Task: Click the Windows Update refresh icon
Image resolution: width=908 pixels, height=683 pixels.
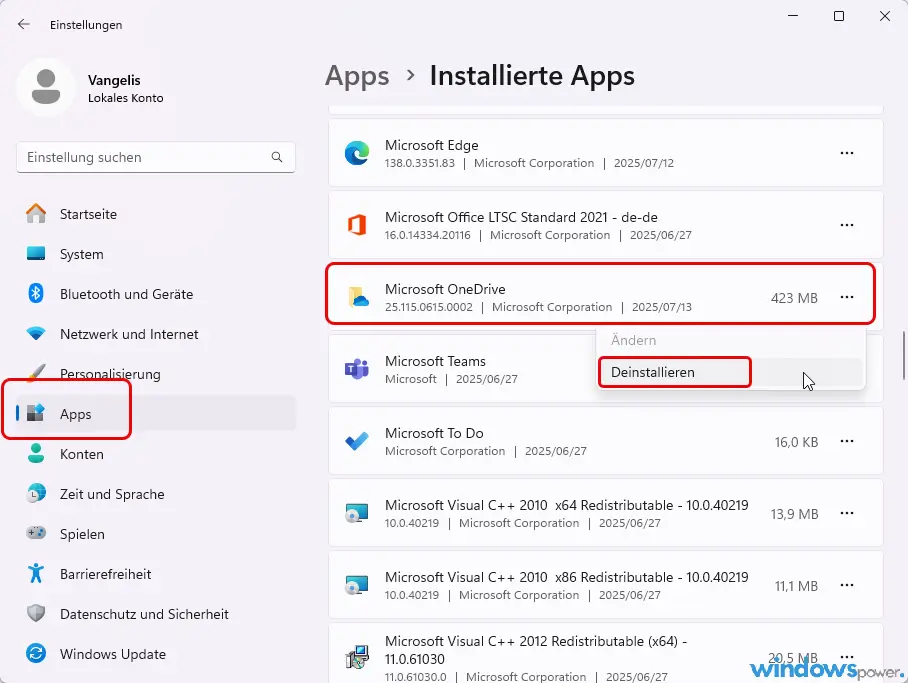Action: click(36, 653)
